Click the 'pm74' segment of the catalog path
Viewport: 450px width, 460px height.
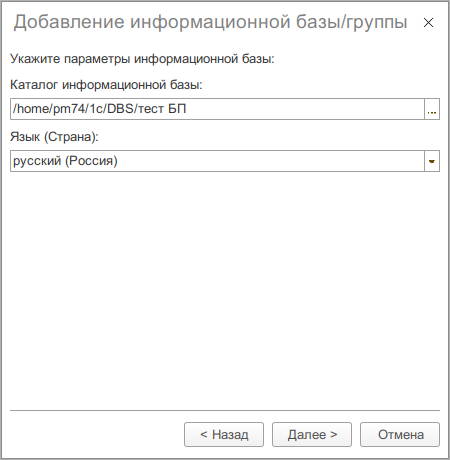(69, 109)
